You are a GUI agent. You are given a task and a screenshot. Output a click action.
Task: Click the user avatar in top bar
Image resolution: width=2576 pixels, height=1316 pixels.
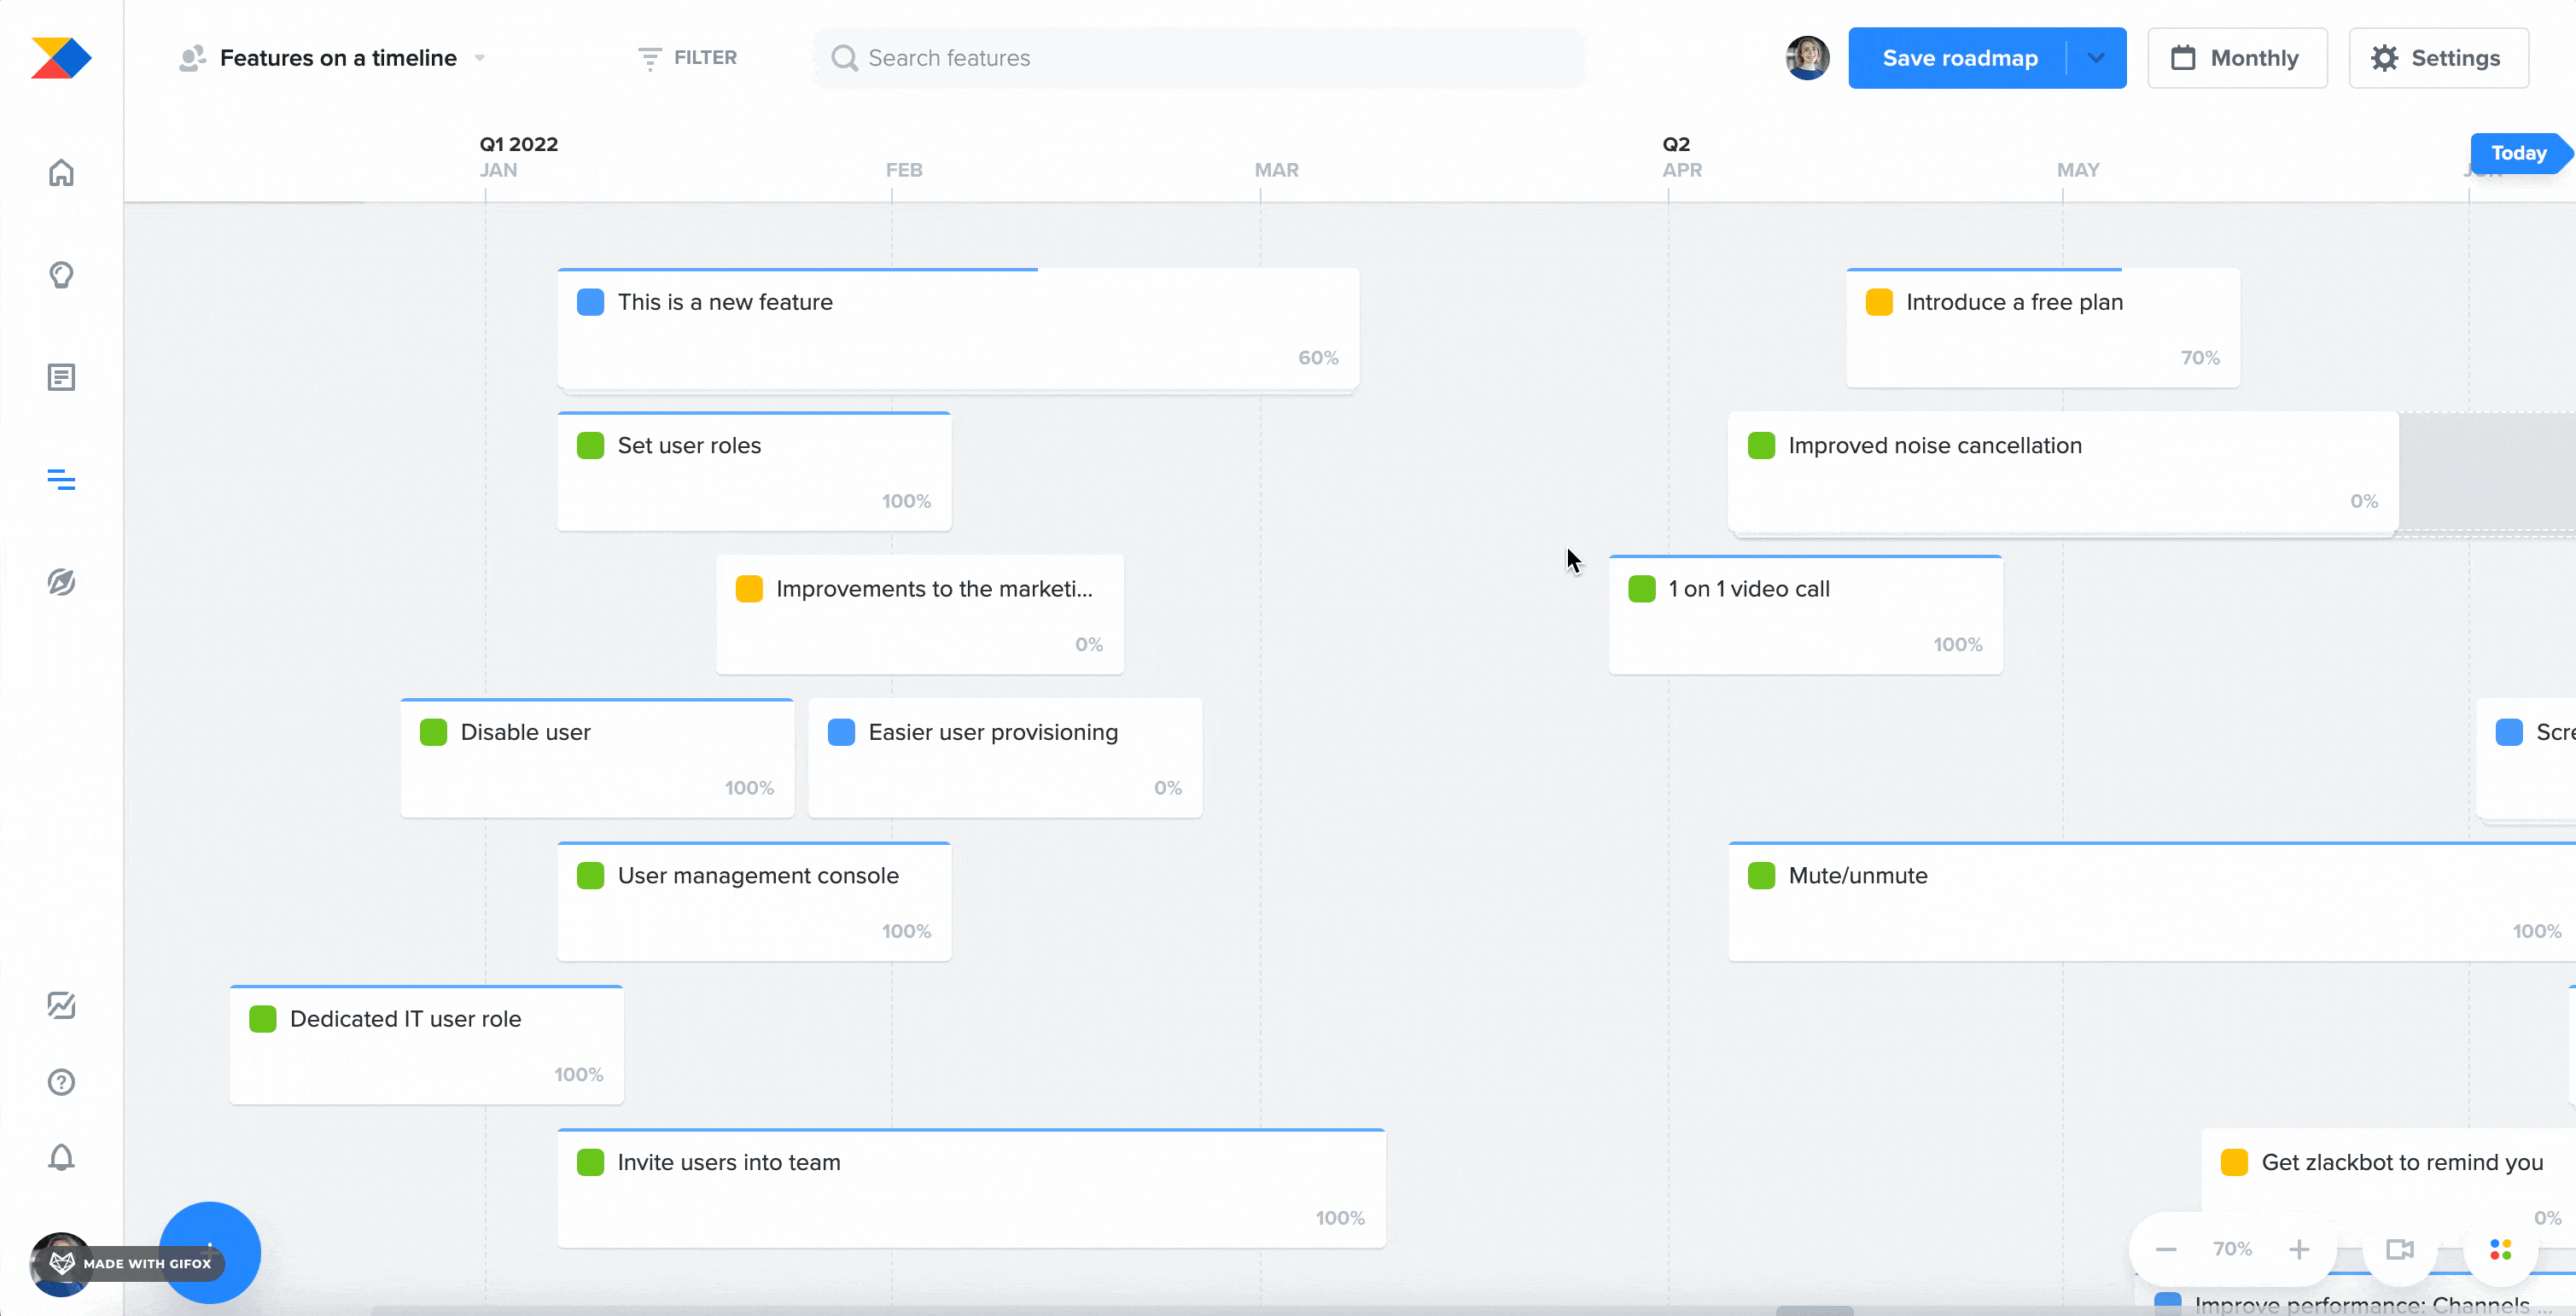(1807, 58)
